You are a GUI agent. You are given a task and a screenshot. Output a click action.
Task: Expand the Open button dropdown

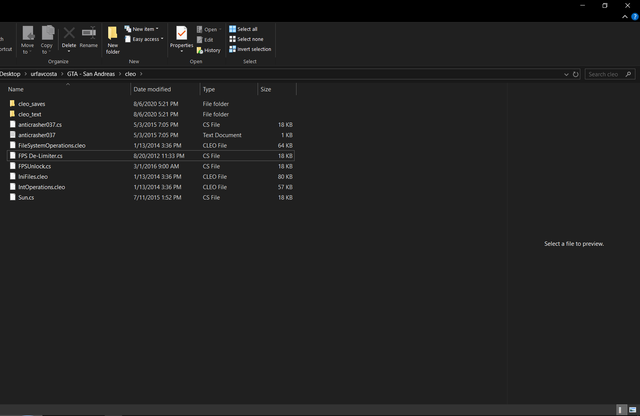click(220, 29)
